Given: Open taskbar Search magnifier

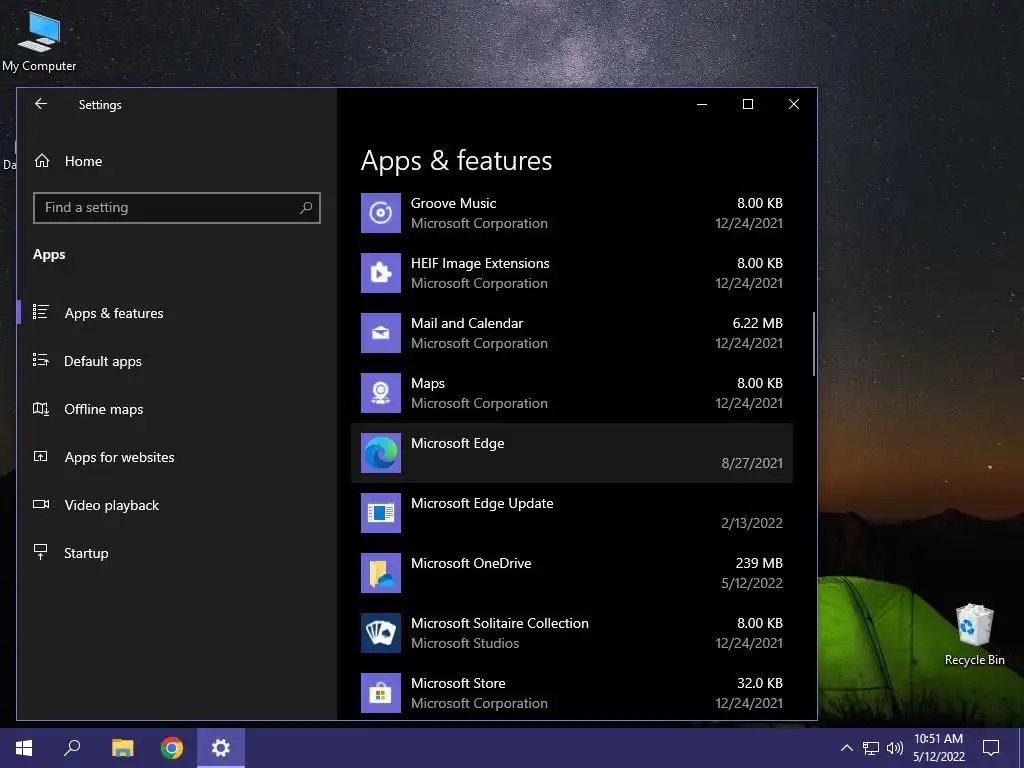Looking at the screenshot, I should tap(72, 748).
